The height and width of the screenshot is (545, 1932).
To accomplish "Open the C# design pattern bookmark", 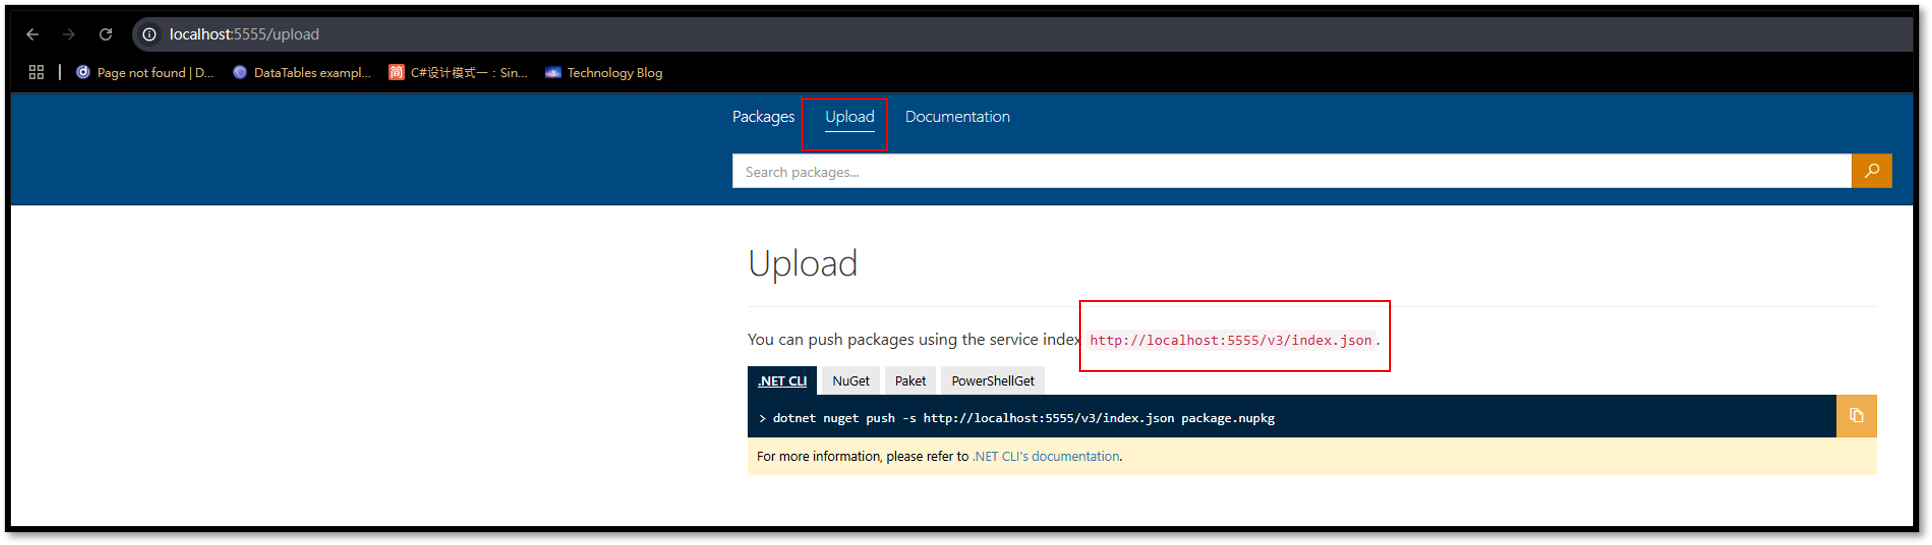I will click(458, 72).
